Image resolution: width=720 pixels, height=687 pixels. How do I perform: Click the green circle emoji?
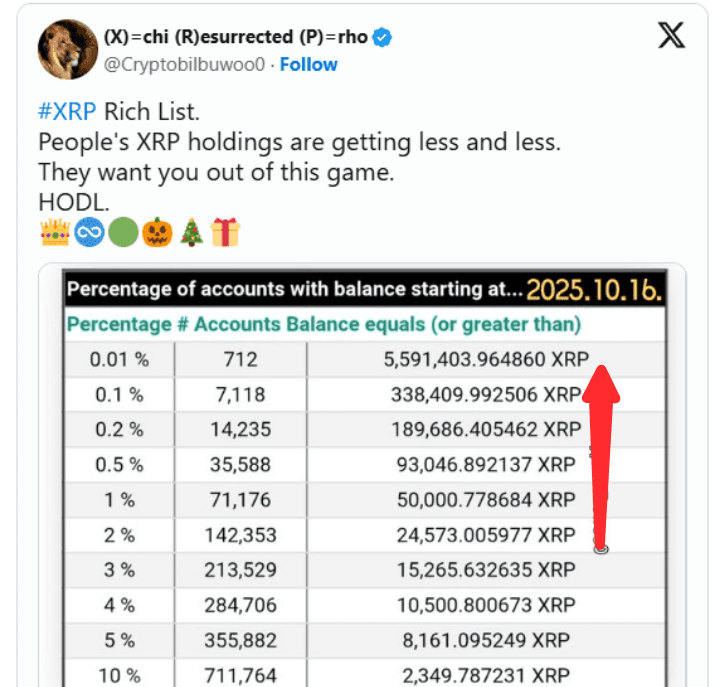123,233
